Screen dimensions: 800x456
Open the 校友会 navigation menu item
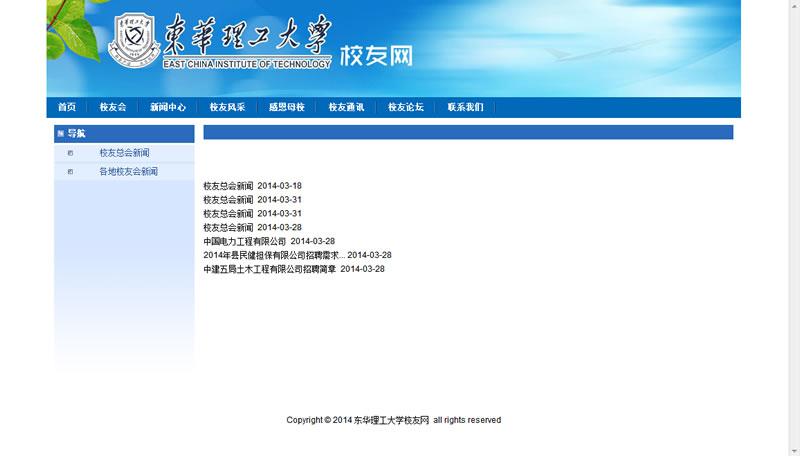click(112, 107)
